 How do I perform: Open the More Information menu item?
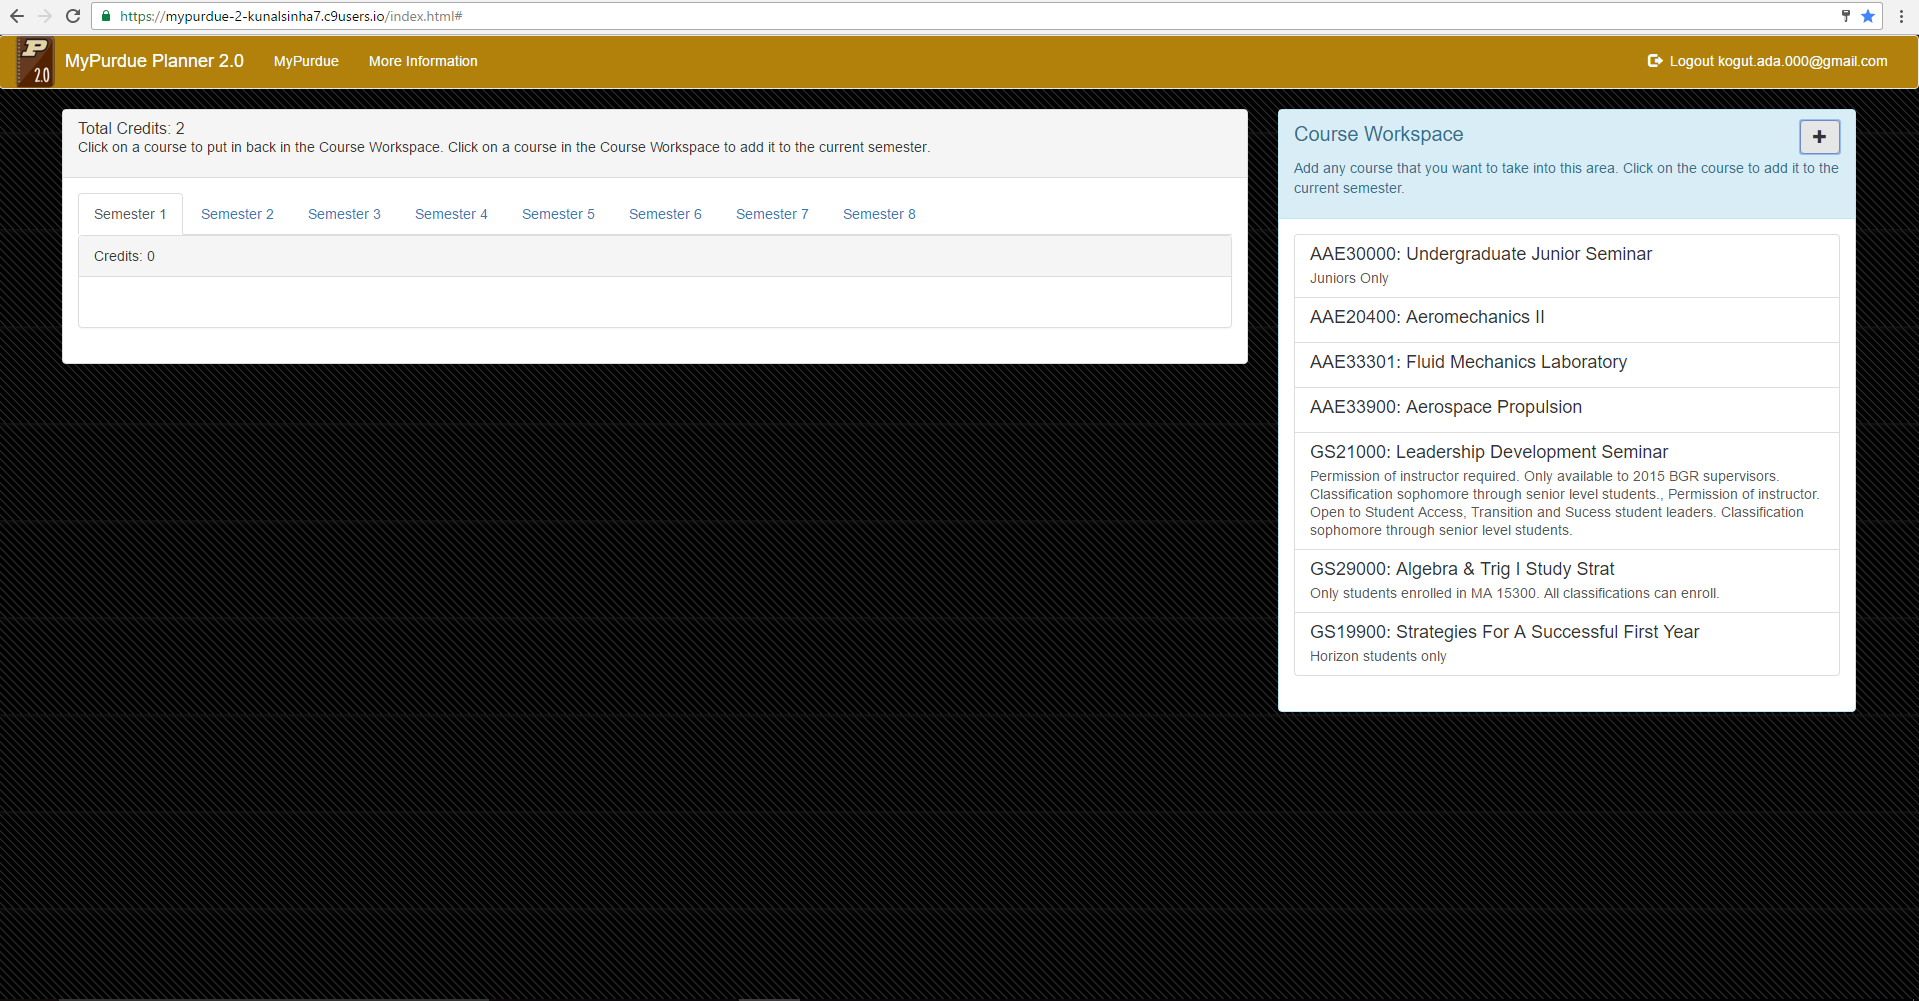(x=423, y=61)
